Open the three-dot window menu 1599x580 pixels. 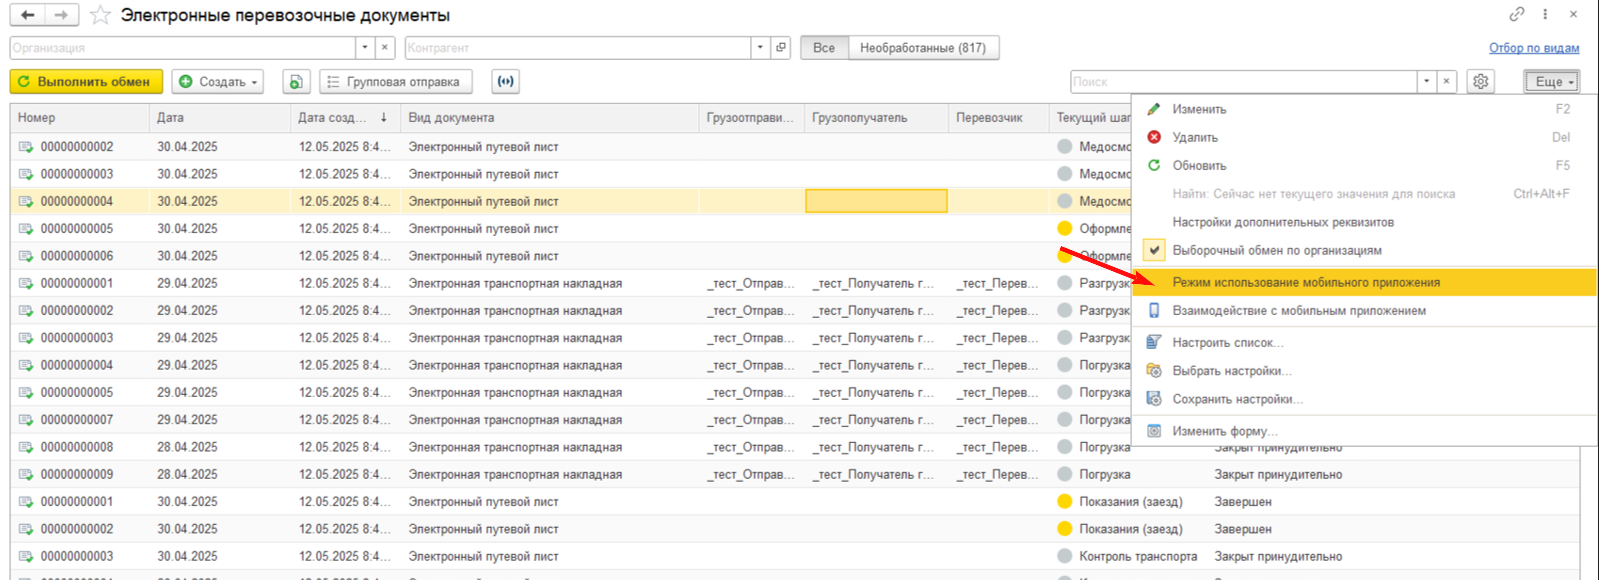pos(1545,14)
